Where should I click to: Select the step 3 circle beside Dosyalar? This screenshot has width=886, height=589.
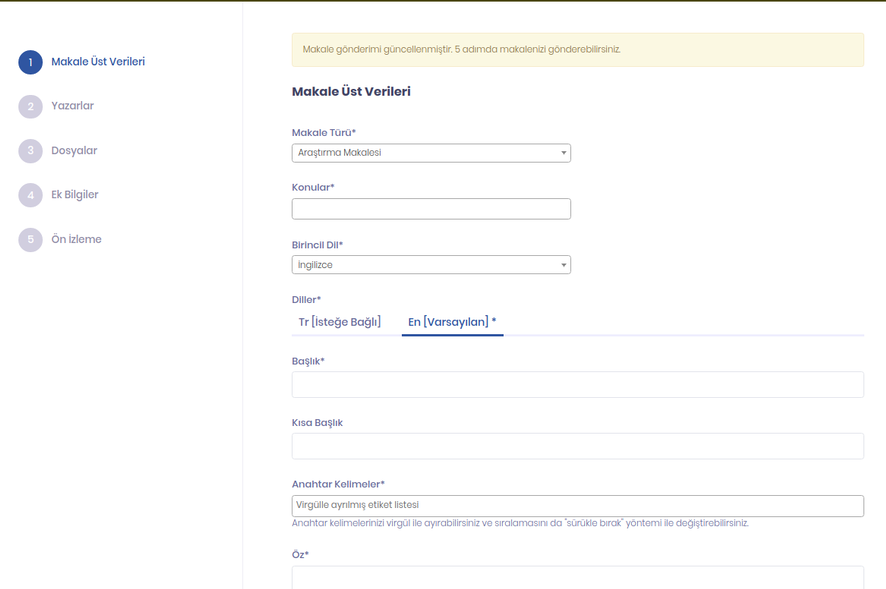(30, 151)
